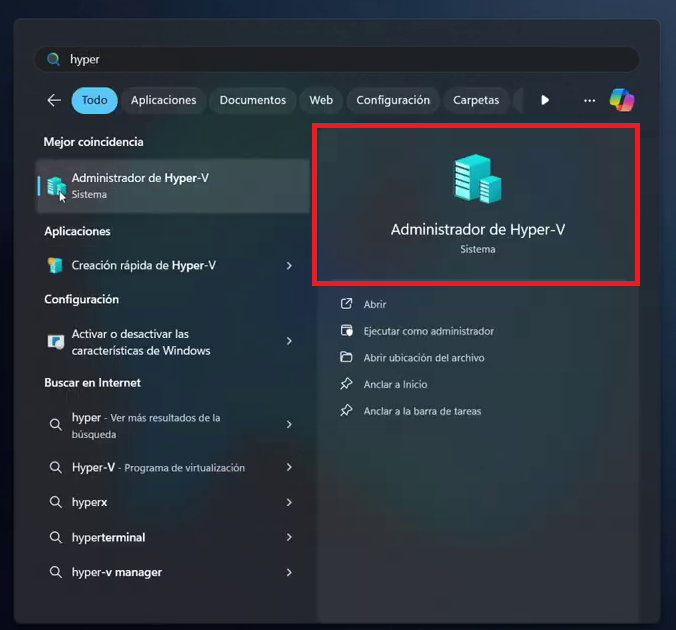The height and width of the screenshot is (630, 676).
Task: Expand chevron for Hyper-V Programa de virtualización
Action: [x=289, y=467]
